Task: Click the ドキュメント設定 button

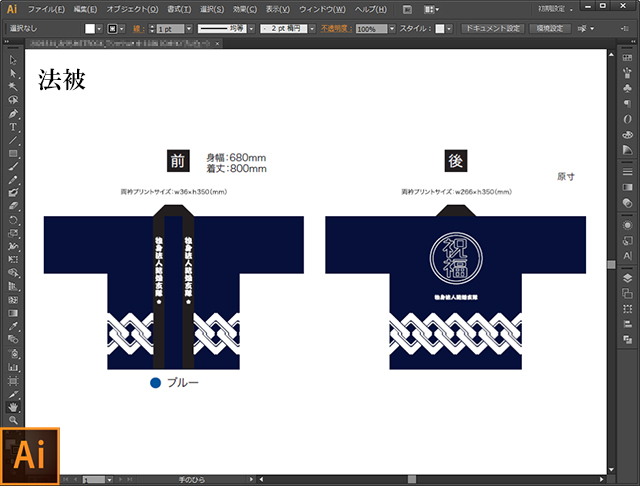Action: pyautogui.click(x=492, y=30)
